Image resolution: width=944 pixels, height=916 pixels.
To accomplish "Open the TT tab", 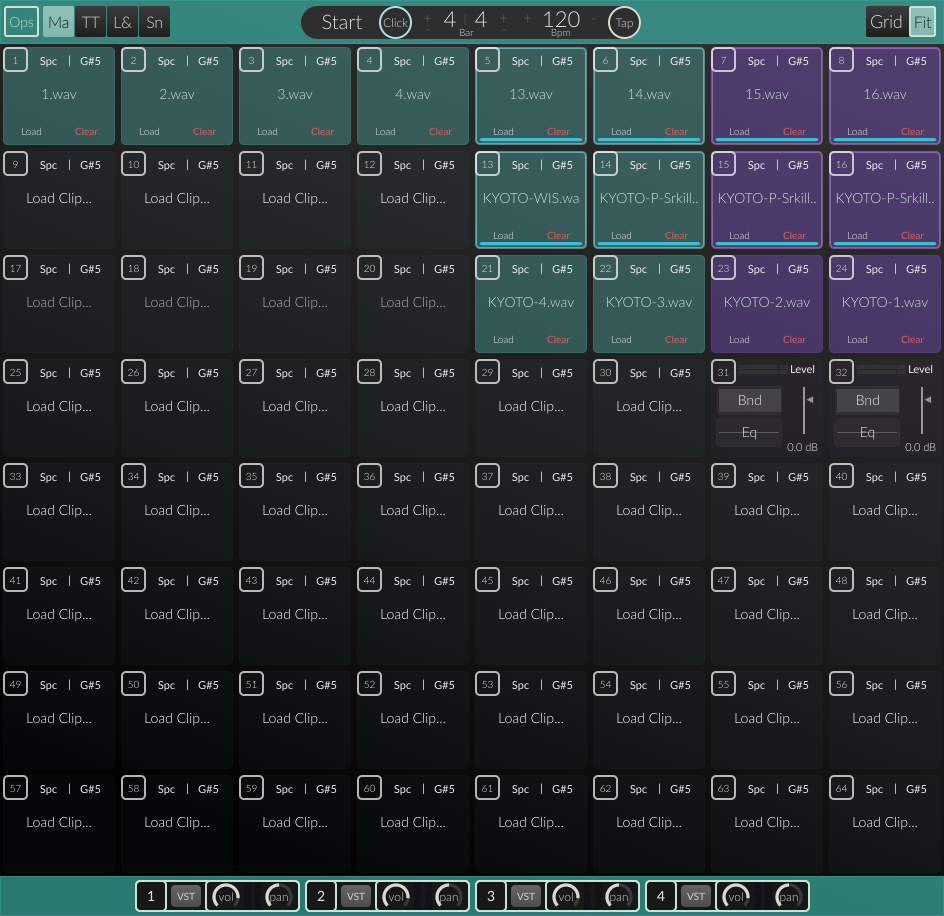I will (x=90, y=22).
